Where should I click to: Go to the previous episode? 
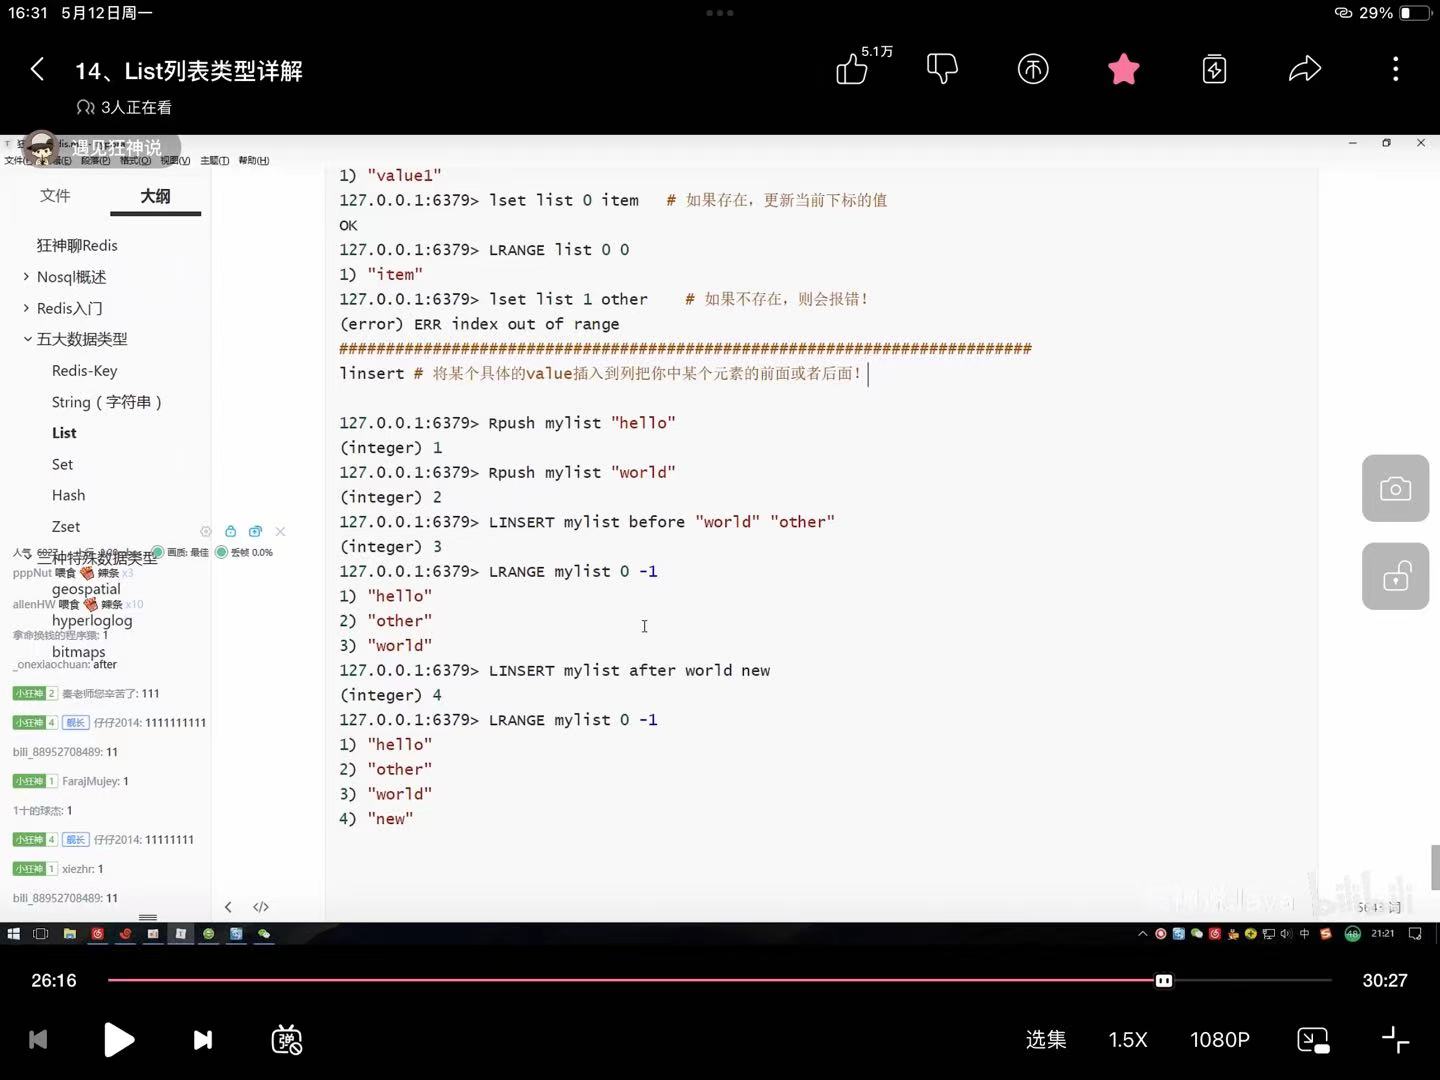(x=38, y=1040)
